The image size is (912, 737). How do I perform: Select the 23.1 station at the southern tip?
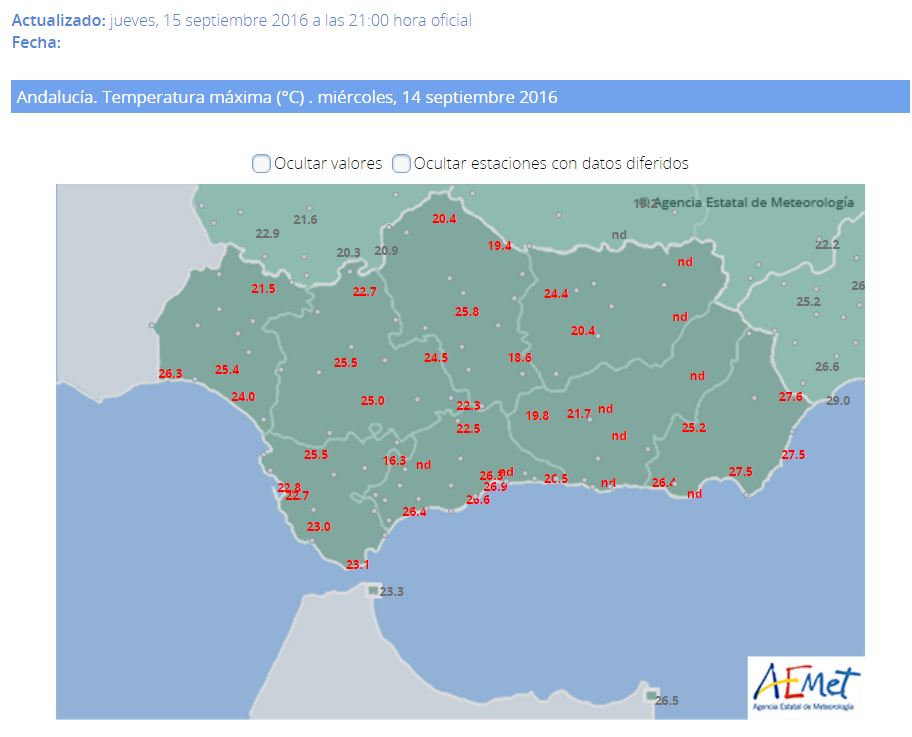(x=357, y=565)
